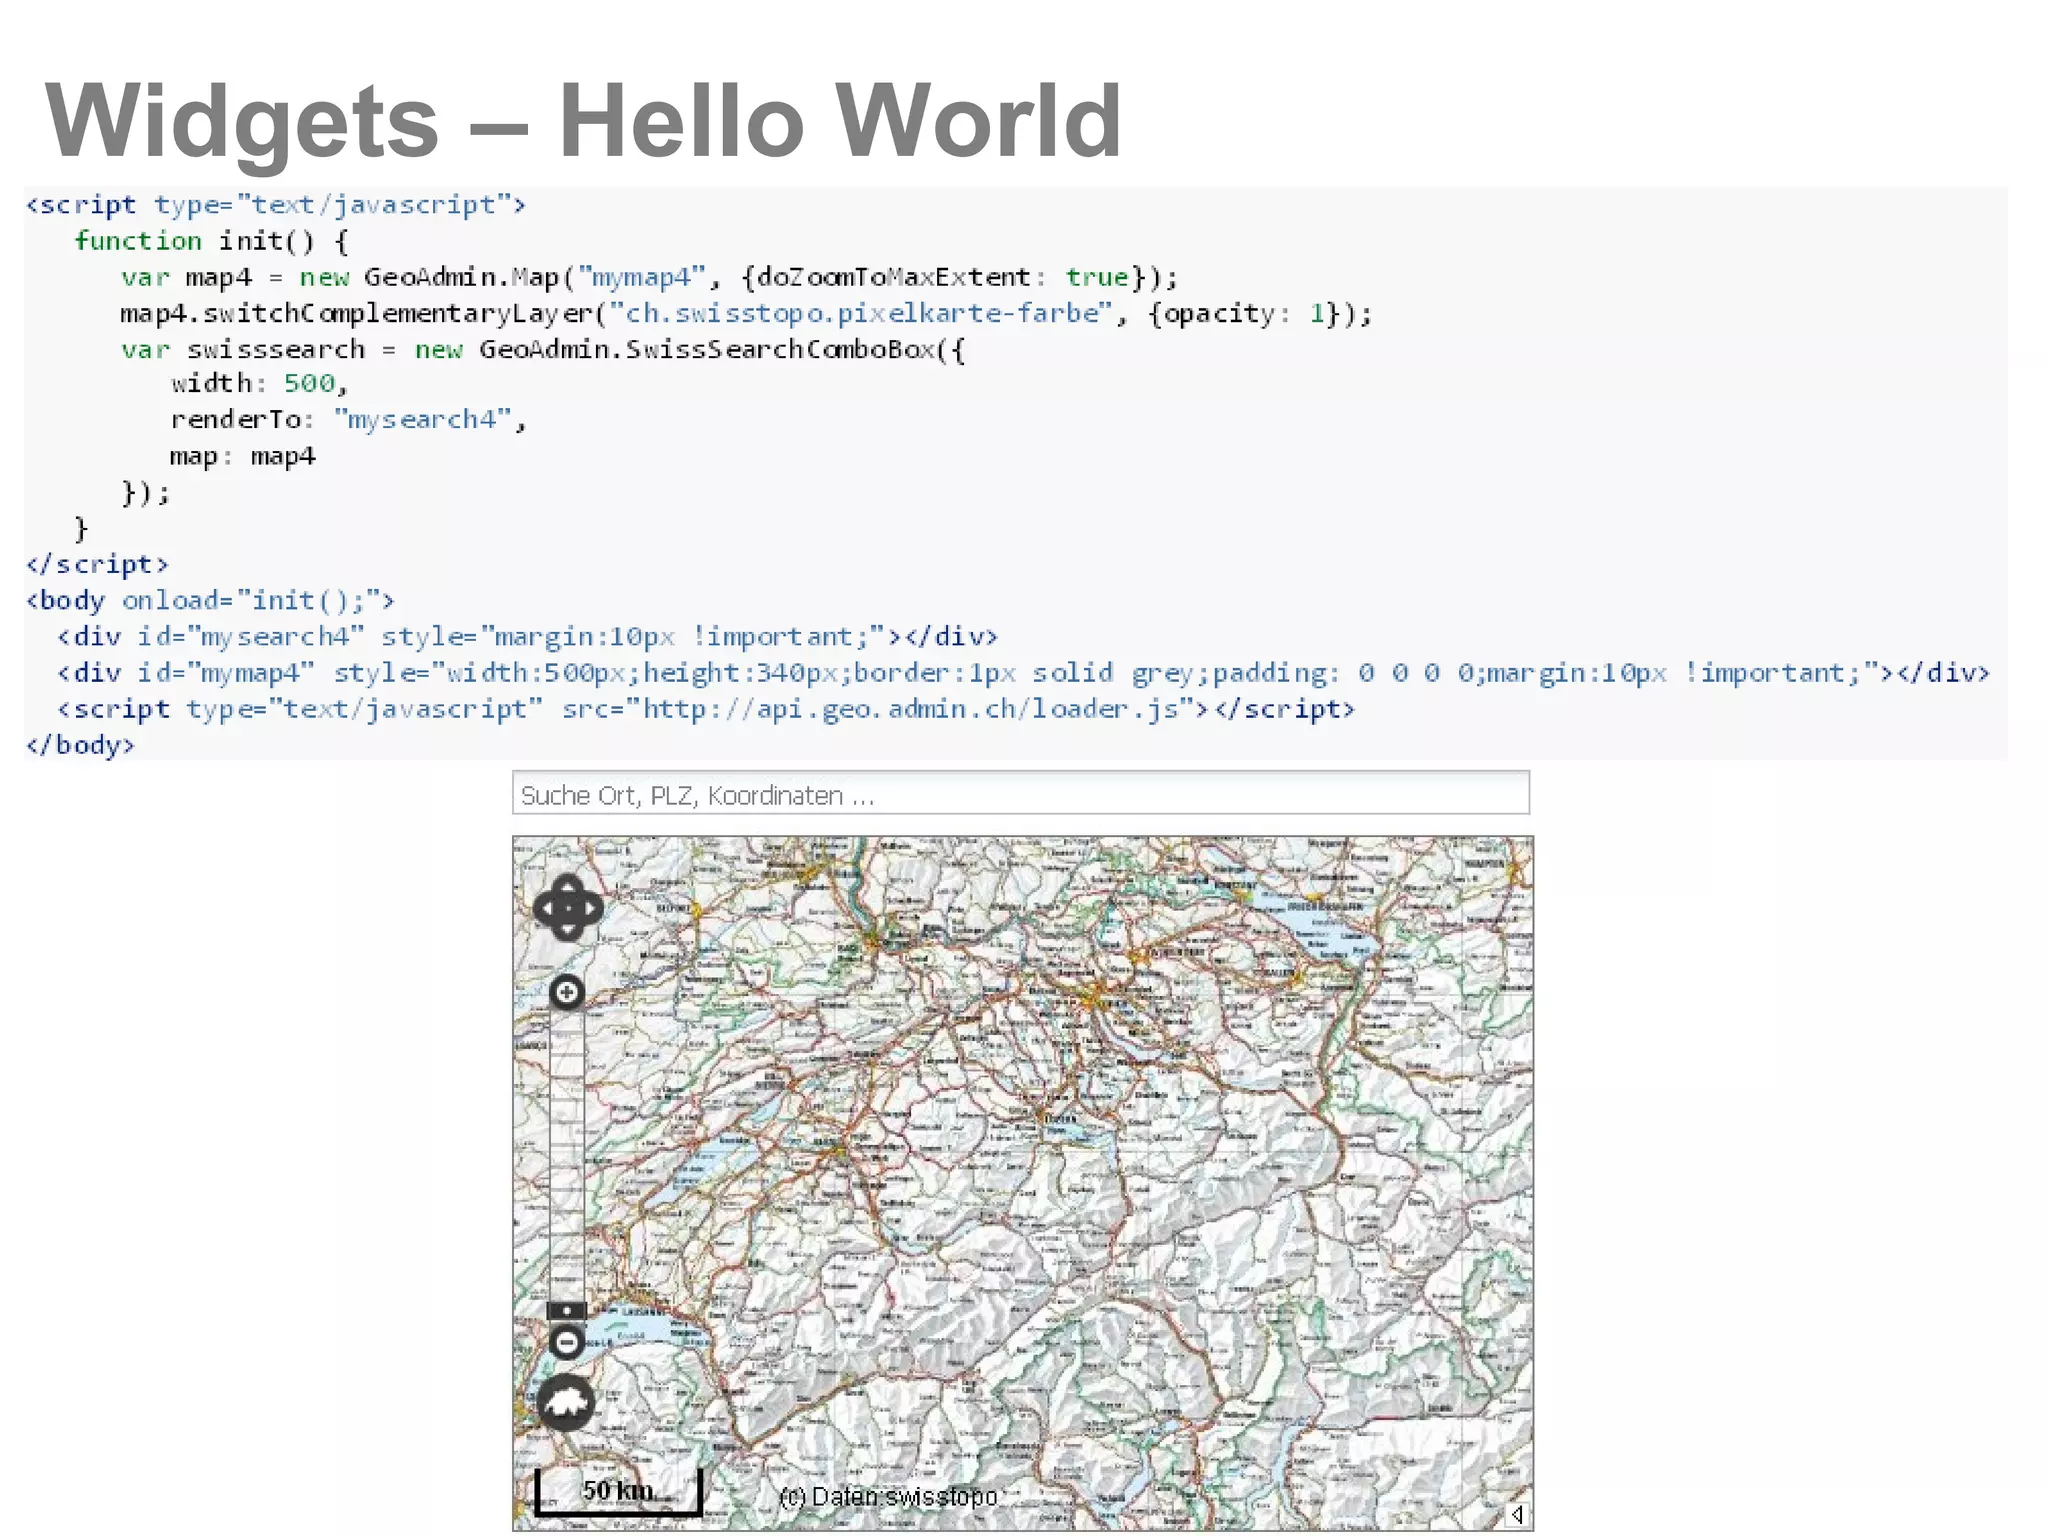Click the 'var swisssearch = new GeoAdmin.SwissSearchComboBox' line
Viewport: 2048px width, 1536px height.
point(543,349)
